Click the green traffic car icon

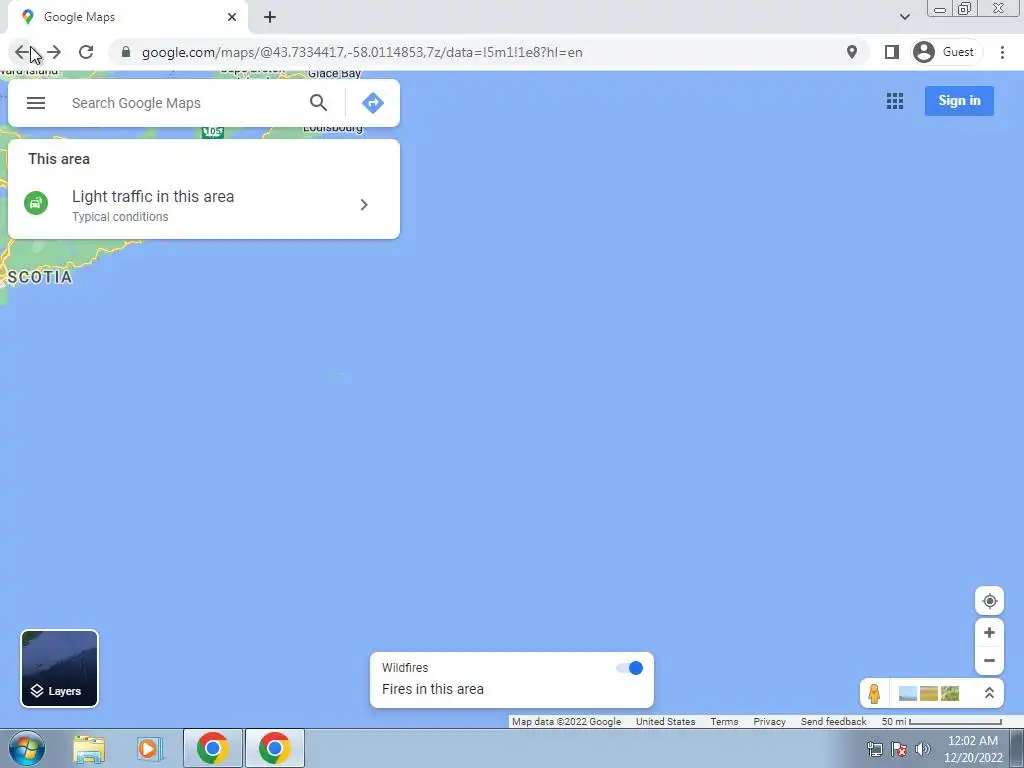[x=36, y=203]
